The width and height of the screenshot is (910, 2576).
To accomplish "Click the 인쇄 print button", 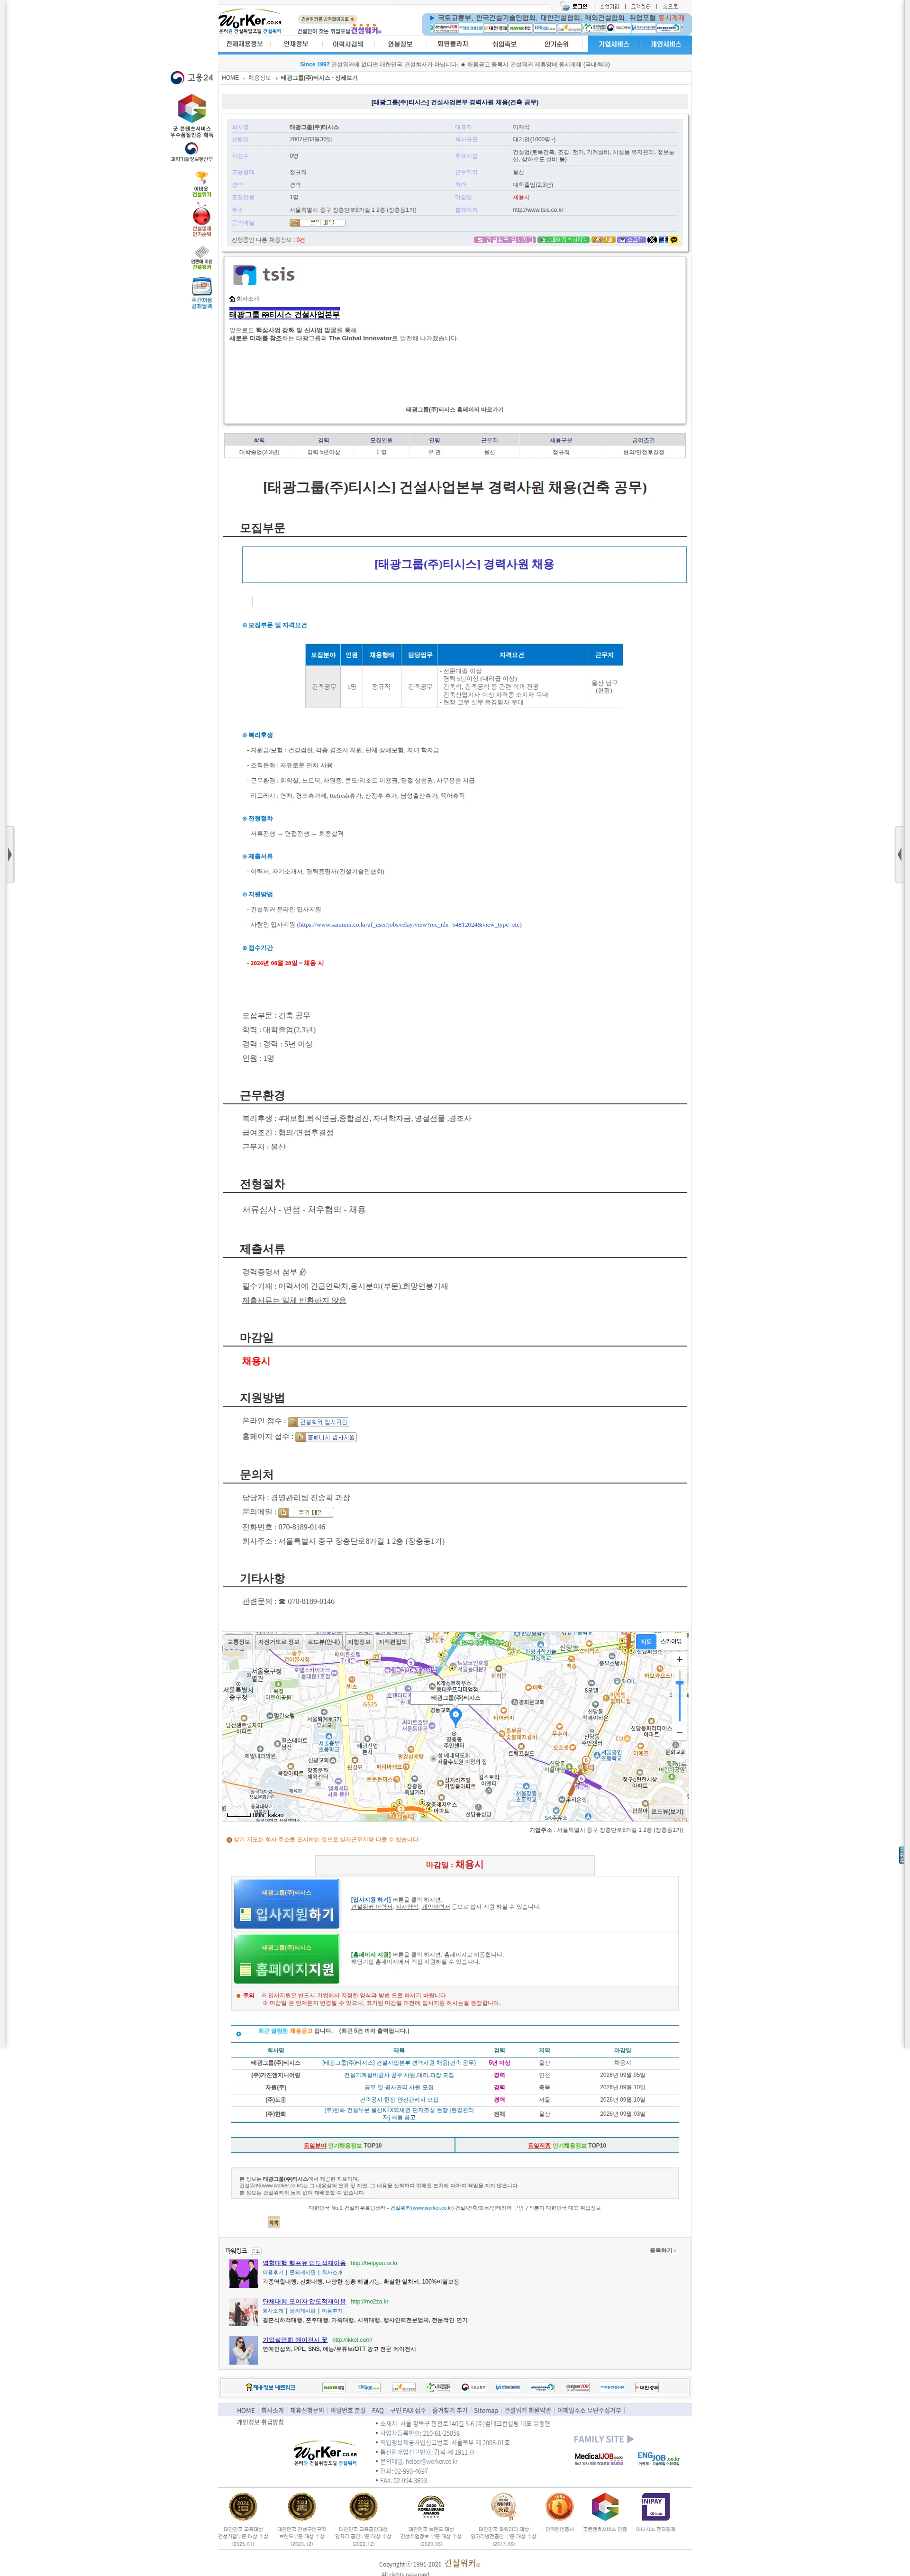I will click(603, 240).
